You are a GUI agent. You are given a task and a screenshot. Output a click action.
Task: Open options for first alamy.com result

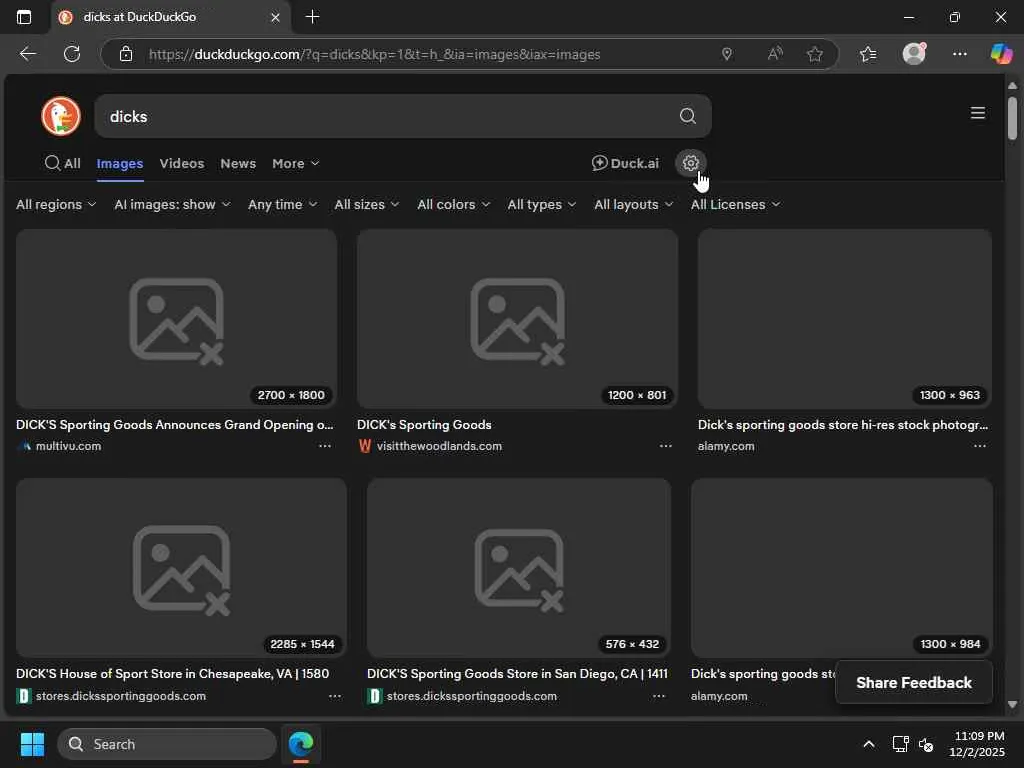pyautogui.click(x=980, y=446)
